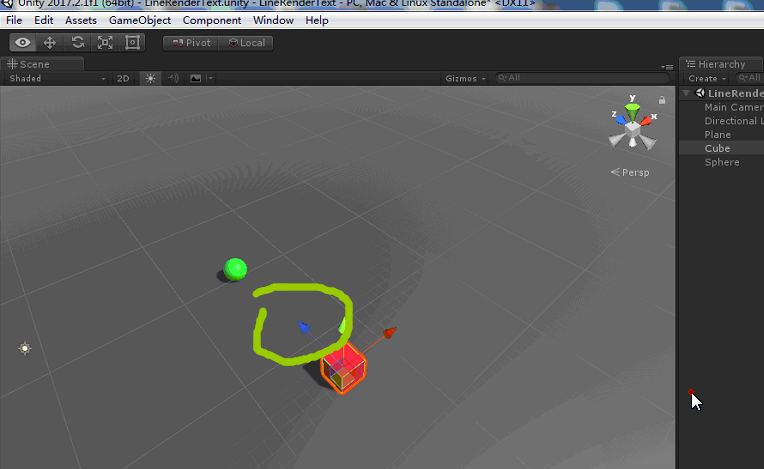Click the scene gizmo center cube
The width and height of the screenshot is (764, 469).
click(x=632, y=131)
